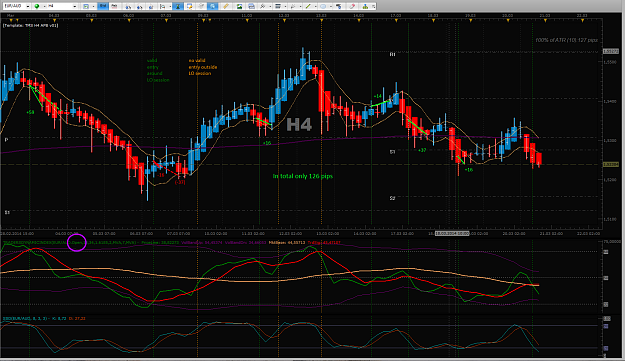The height and width of the screenshot is (361, 625).
Task: Expand the horizontal lines dropdown arrow
Action: pos(285,6)
